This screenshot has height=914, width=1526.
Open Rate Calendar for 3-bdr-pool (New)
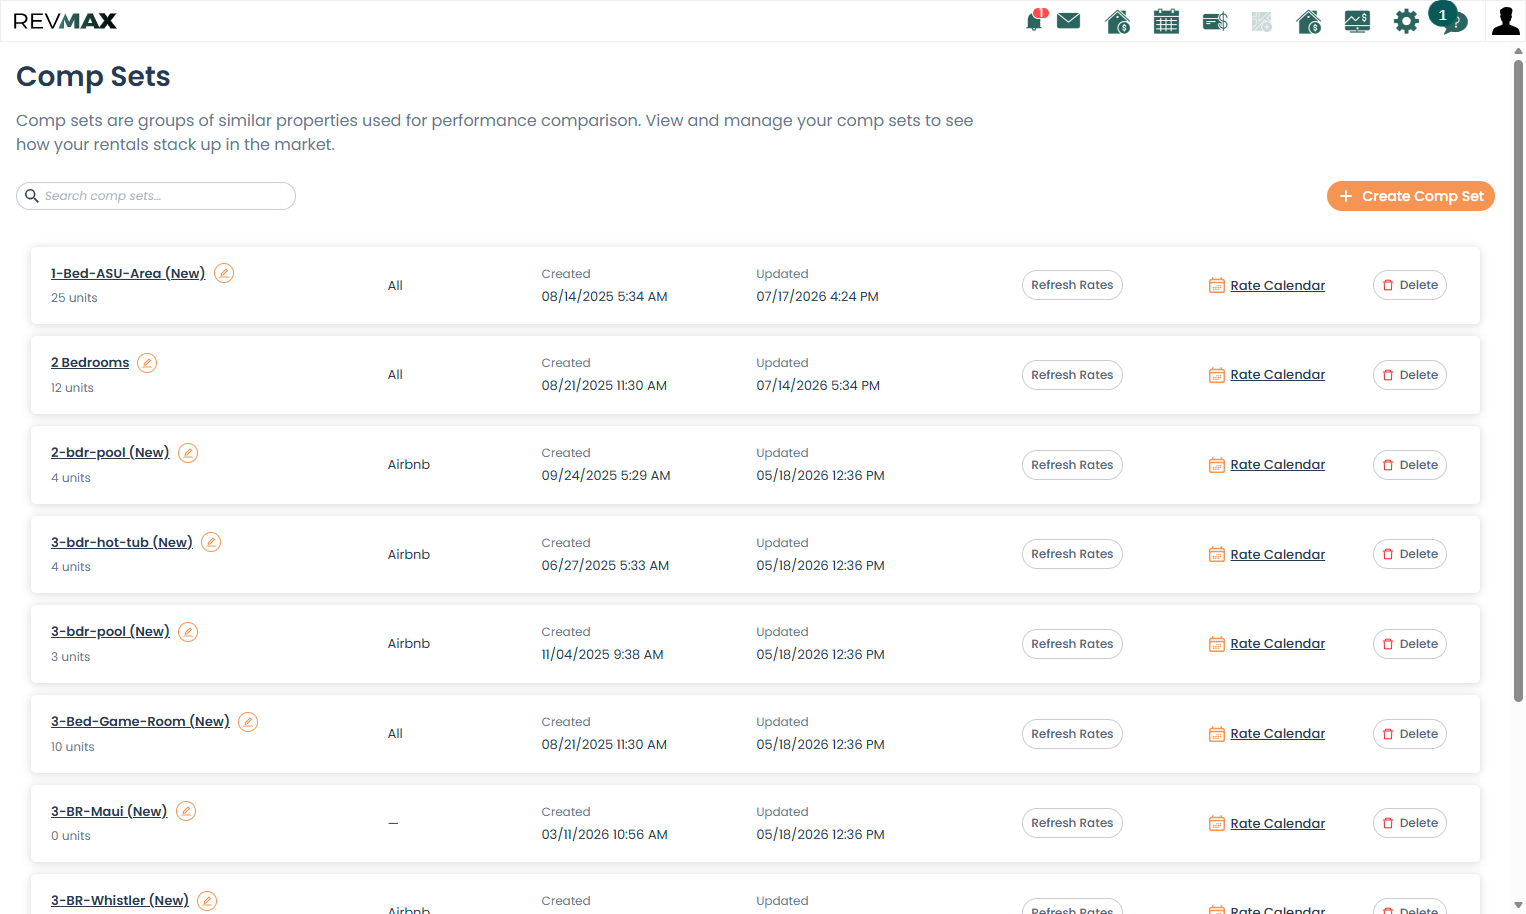pyautogui.click(x=1267, y=644)
